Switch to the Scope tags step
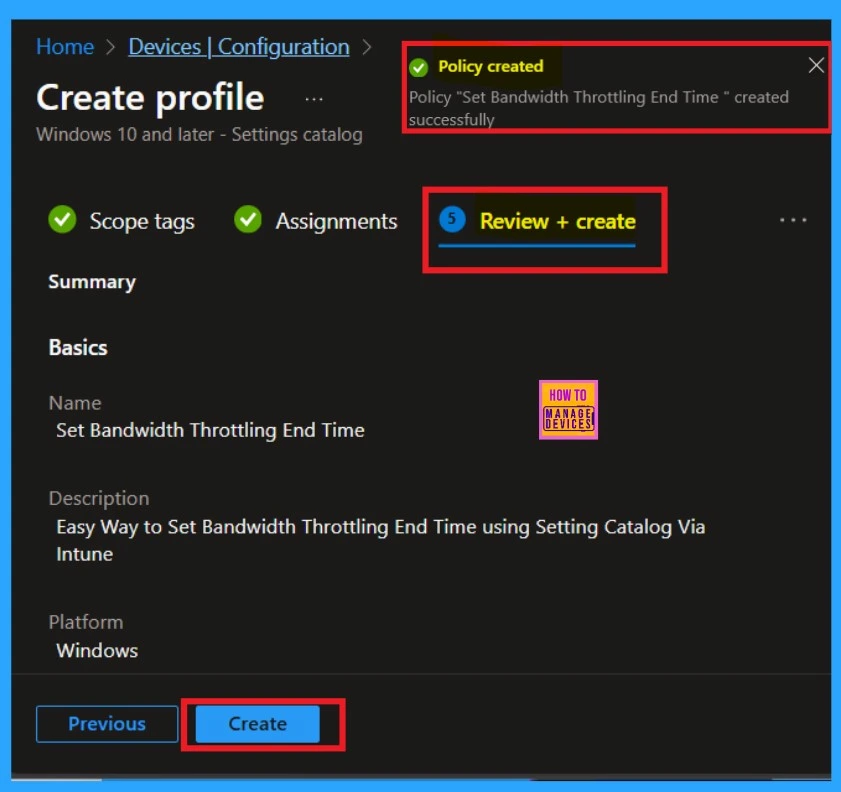Screen dimensions: 841x792 142,221
